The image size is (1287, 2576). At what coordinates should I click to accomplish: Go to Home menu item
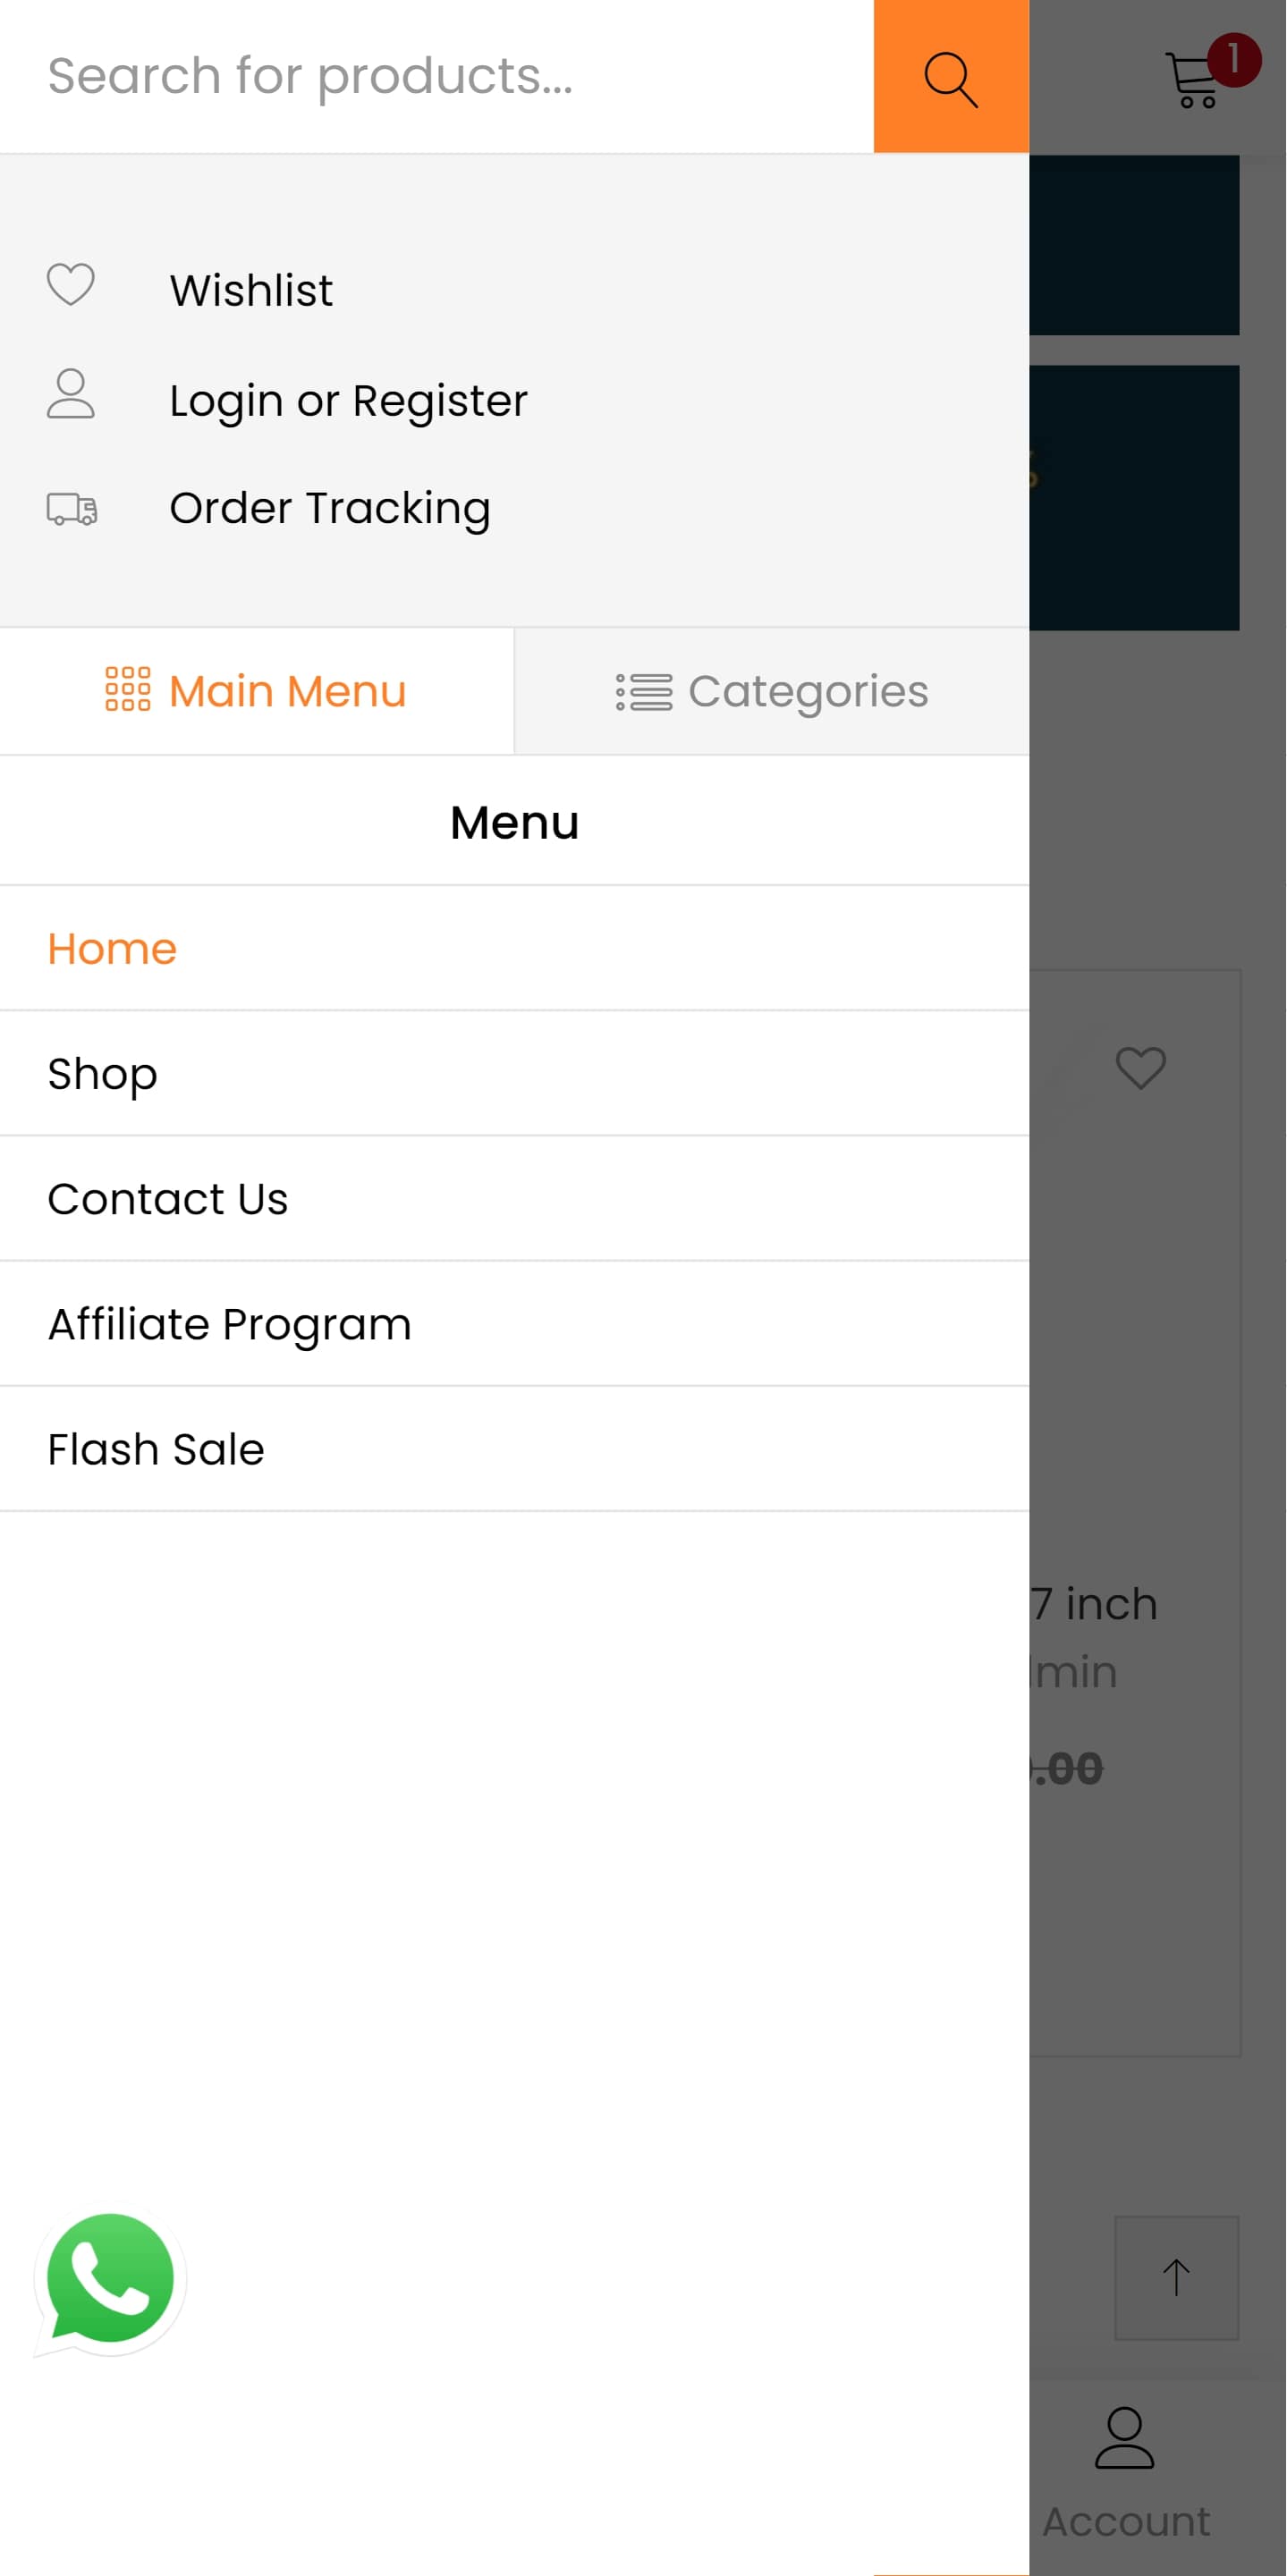coord(112,948)
